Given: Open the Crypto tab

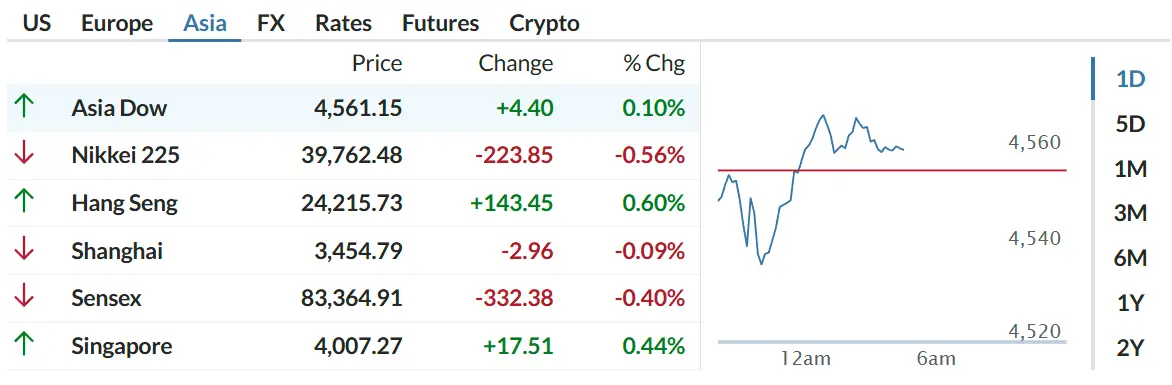Looking at the screenshot, I should pyautogui.click(x=544, y=23).
